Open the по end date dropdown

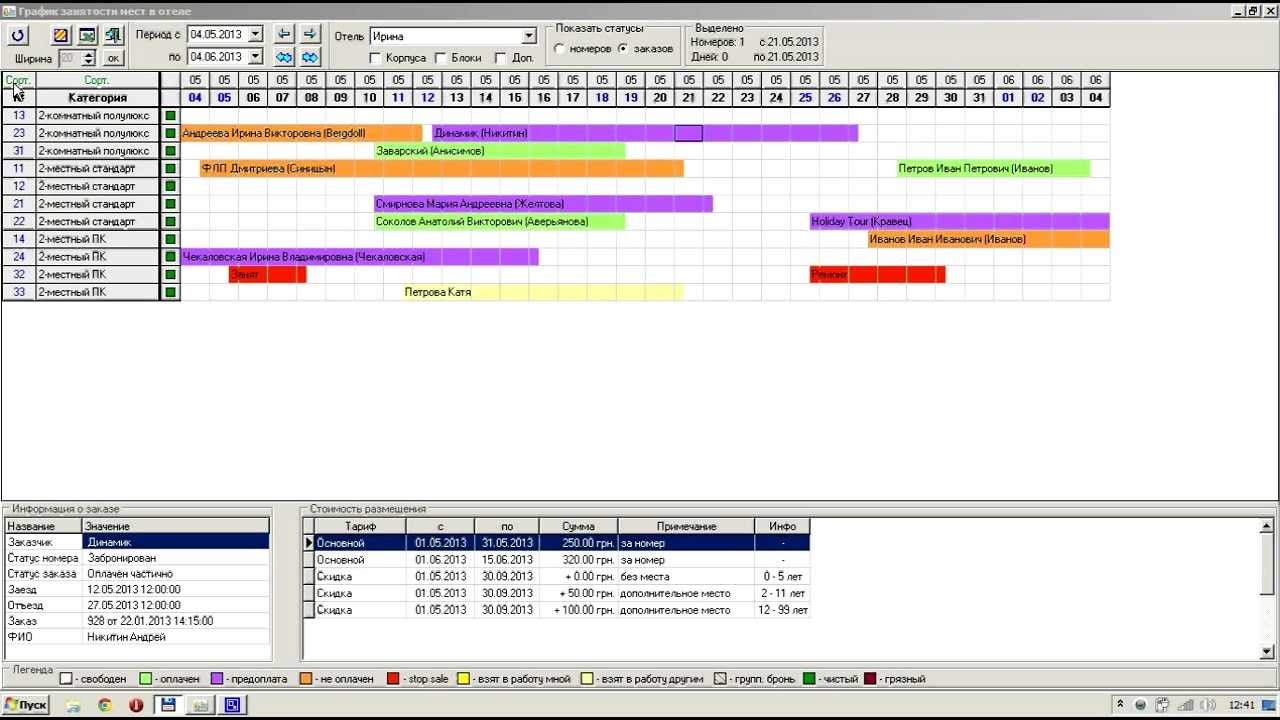point(256,57)
